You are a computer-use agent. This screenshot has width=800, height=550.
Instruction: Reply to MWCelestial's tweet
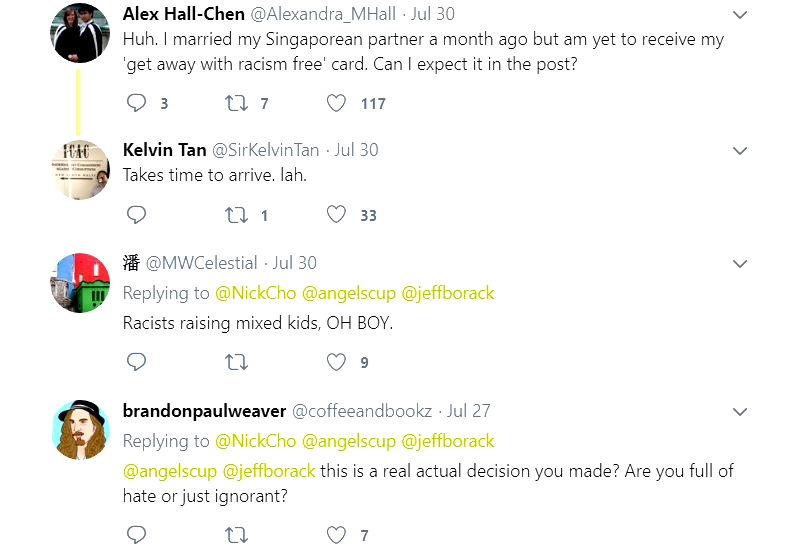[137, 362]
